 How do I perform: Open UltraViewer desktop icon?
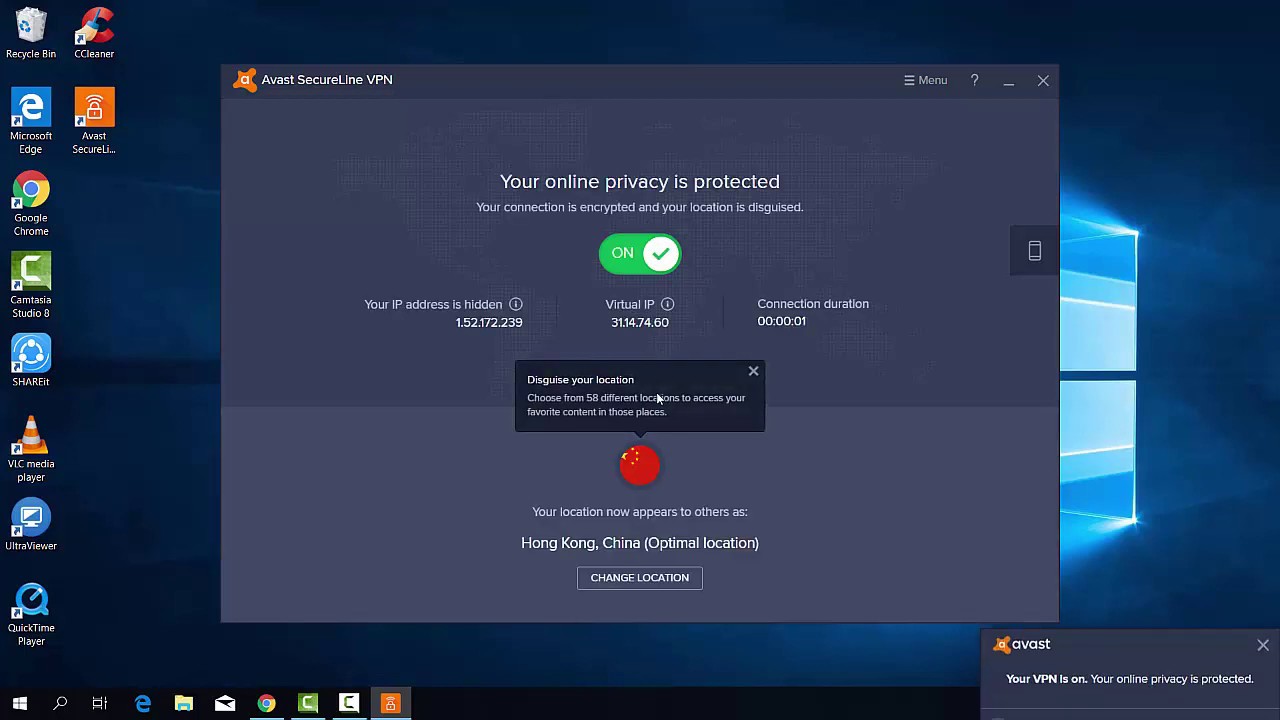click(x=31, y=525)
